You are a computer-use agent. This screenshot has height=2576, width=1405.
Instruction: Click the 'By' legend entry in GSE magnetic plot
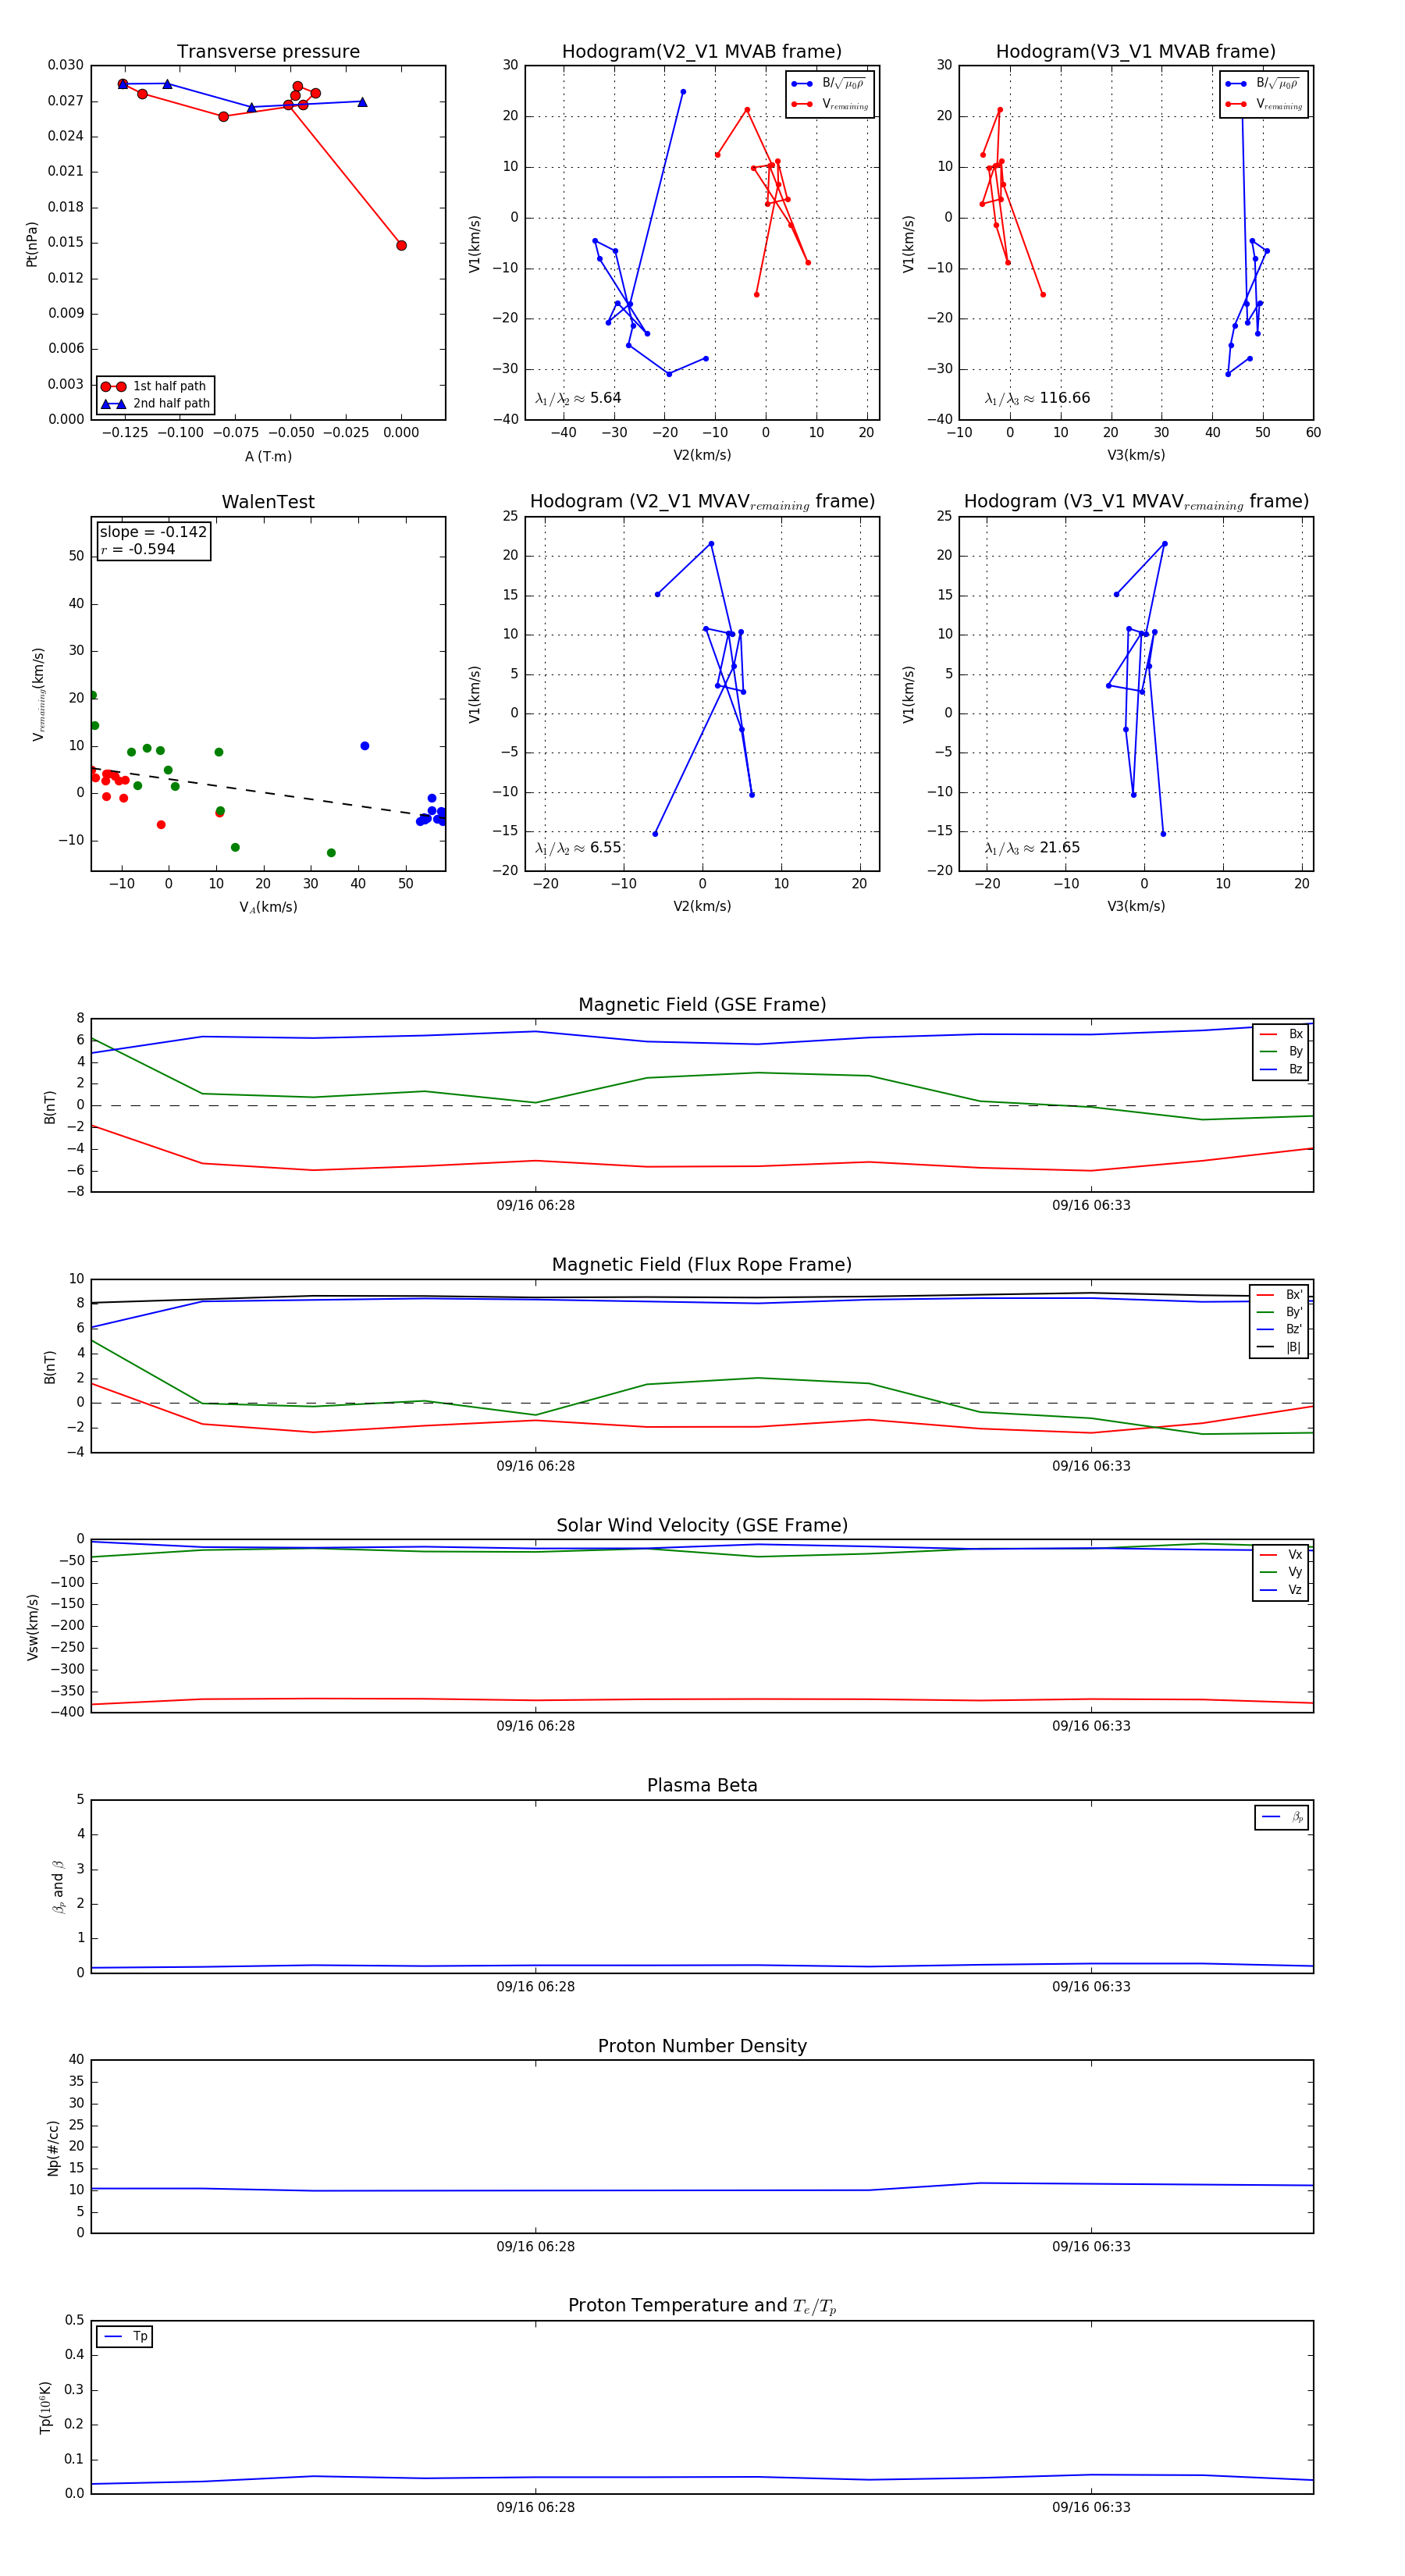click(x=1282, y=1052)
